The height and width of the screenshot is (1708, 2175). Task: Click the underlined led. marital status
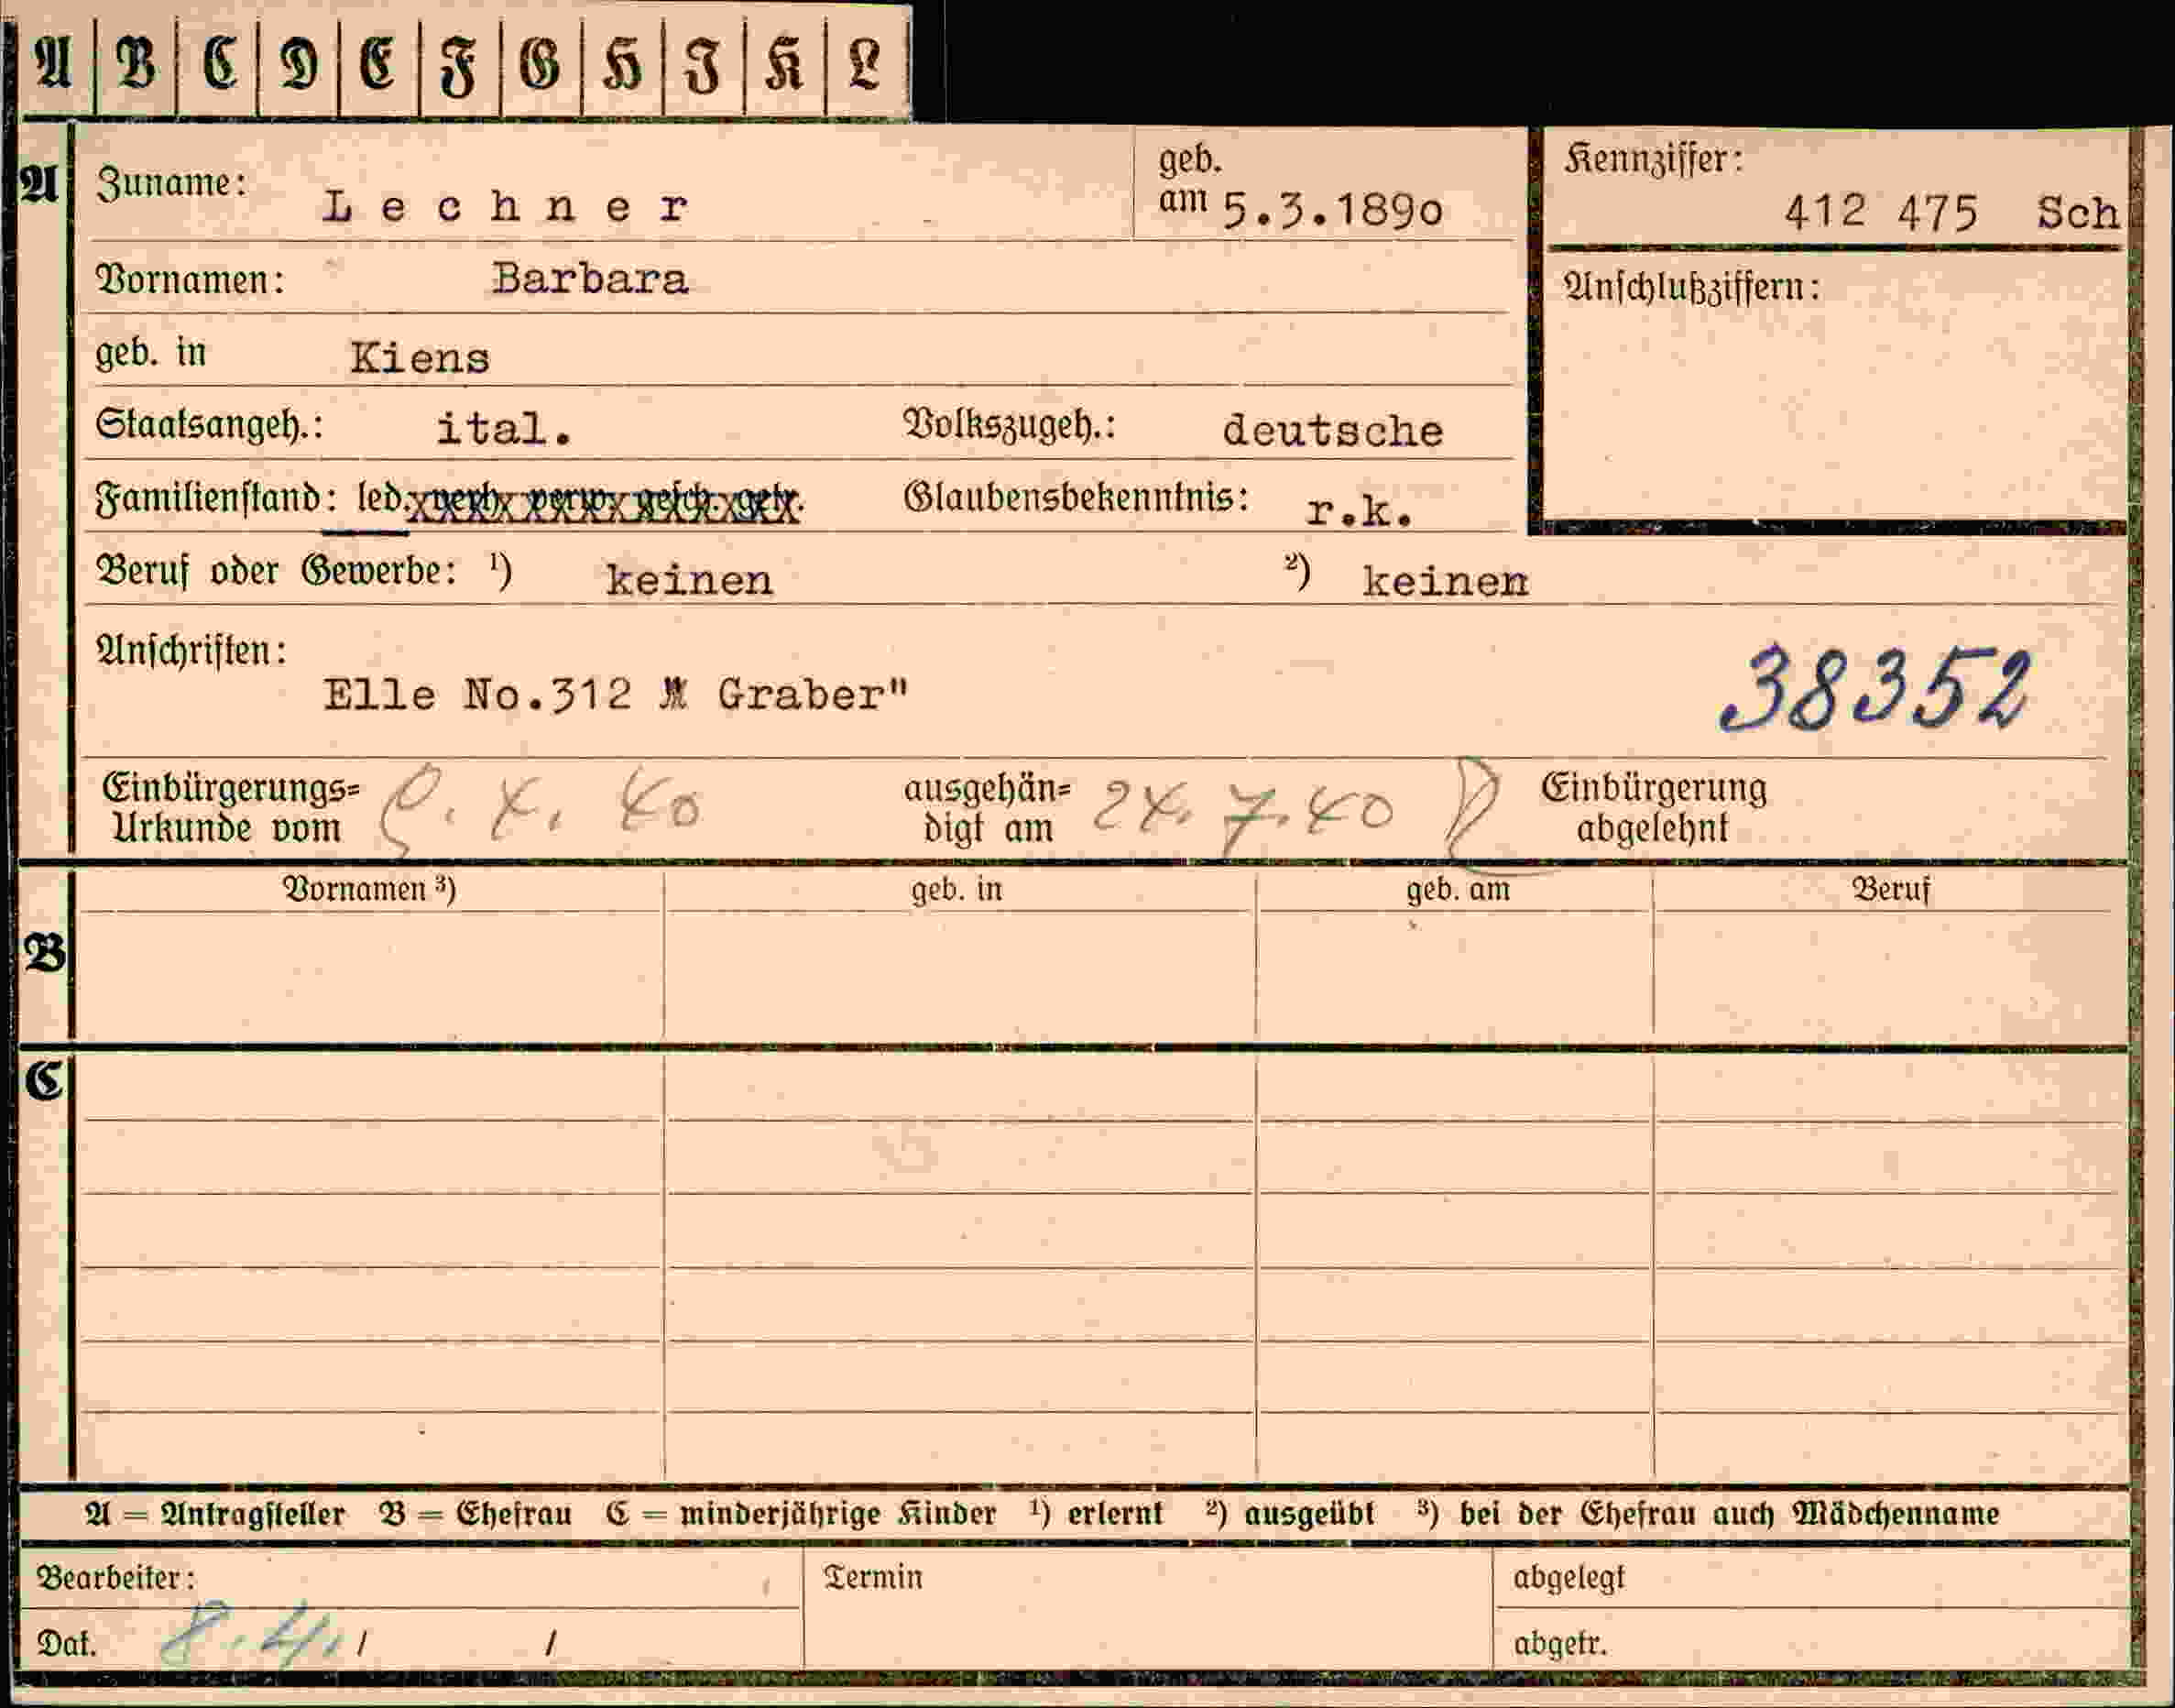click(380, 498)
